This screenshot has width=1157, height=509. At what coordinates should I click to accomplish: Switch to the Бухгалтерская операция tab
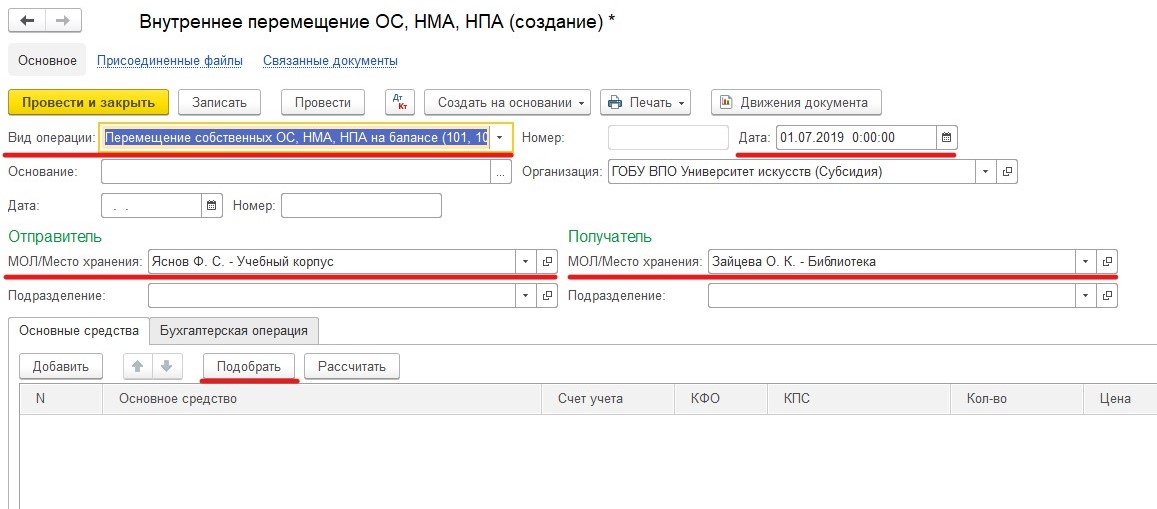point(234,330)
